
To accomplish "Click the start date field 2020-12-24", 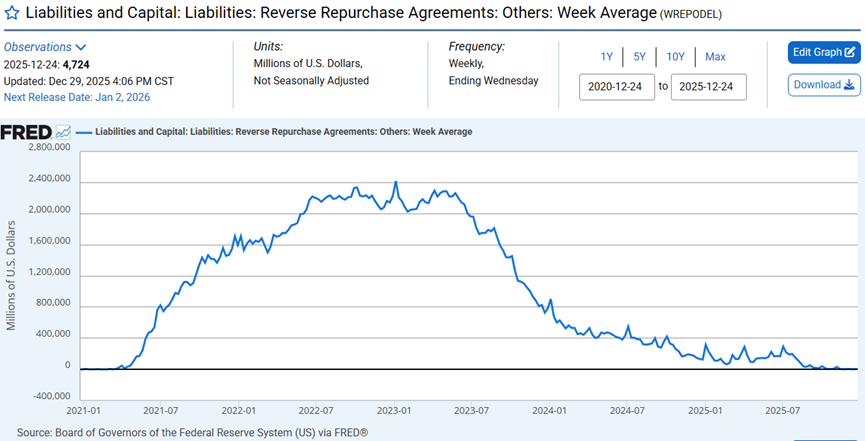I will [x=616, y=87].
